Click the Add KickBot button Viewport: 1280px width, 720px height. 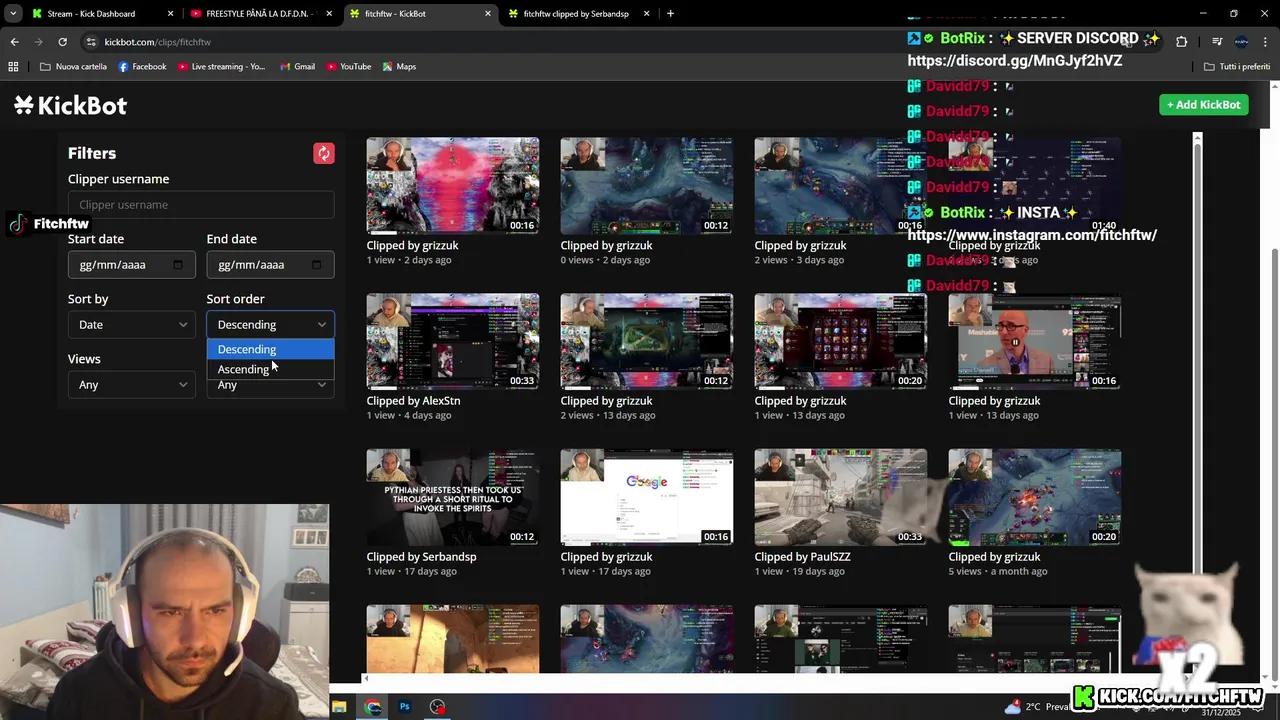(1203, 104)
